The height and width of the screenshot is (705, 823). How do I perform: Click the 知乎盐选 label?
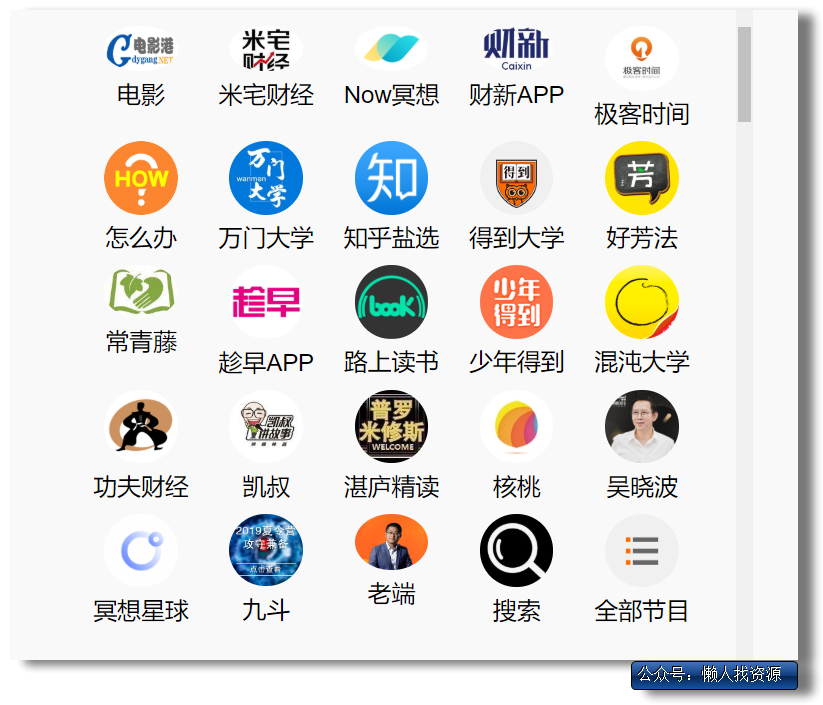[391, 238]
